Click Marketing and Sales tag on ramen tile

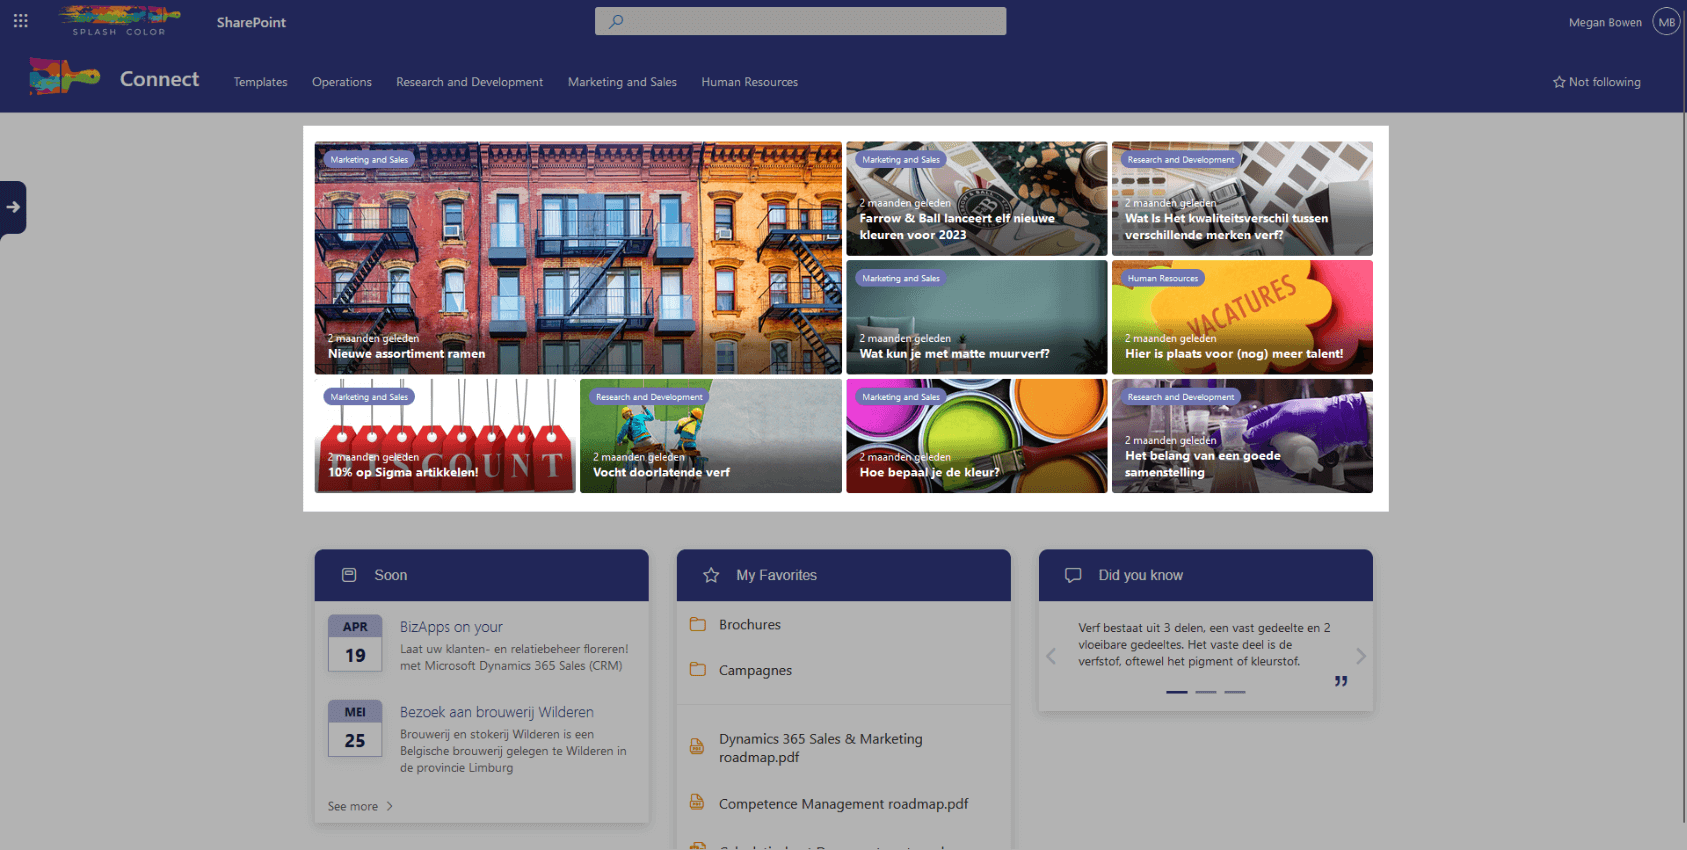pos(370,160)
